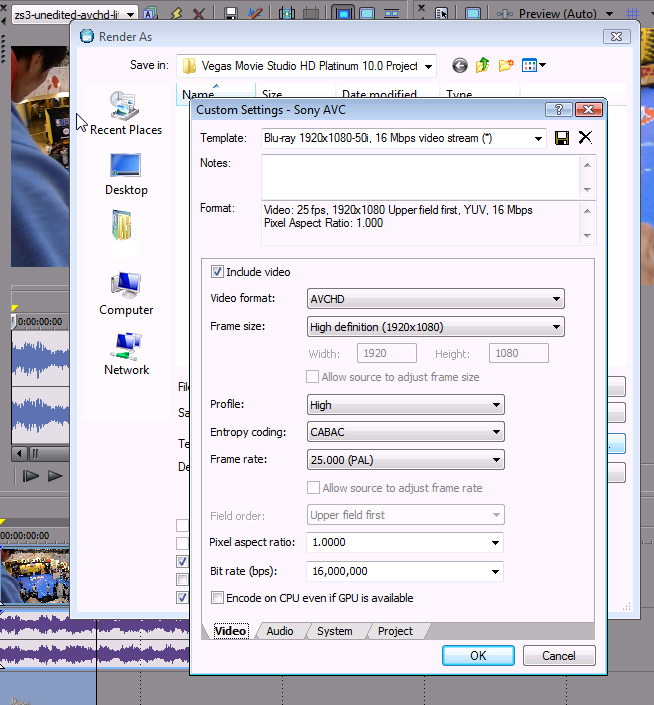Sort files by the Size column header

[x=295, y=93]
